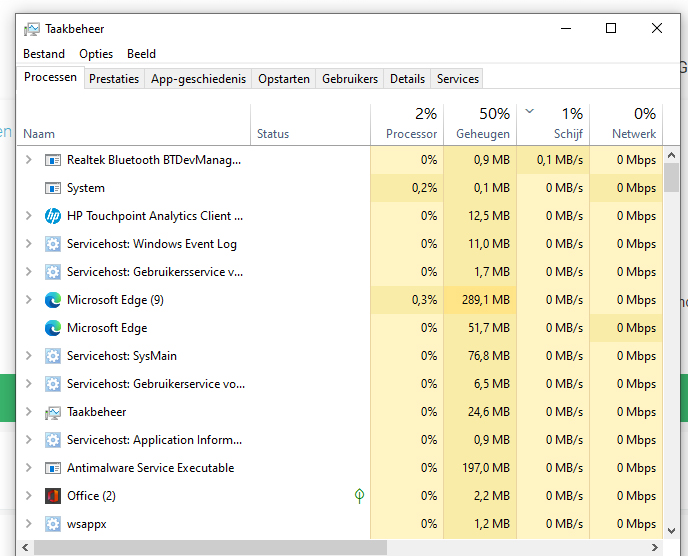Click the green leaf status icon for Office
Image resolution: width=688 pixels, height=556 pixels.
[x=359, y=496]
